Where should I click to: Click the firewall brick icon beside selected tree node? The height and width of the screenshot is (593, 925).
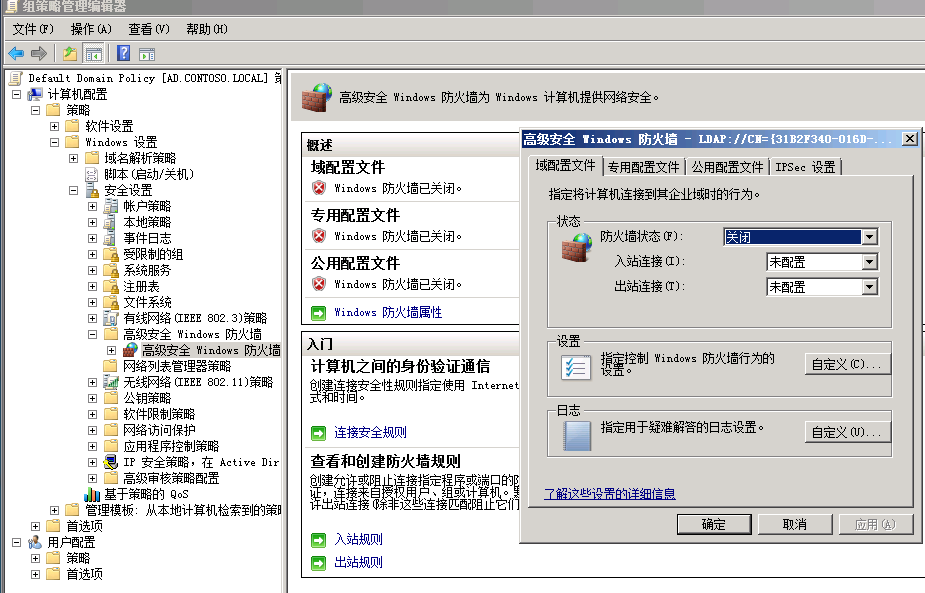130,350
